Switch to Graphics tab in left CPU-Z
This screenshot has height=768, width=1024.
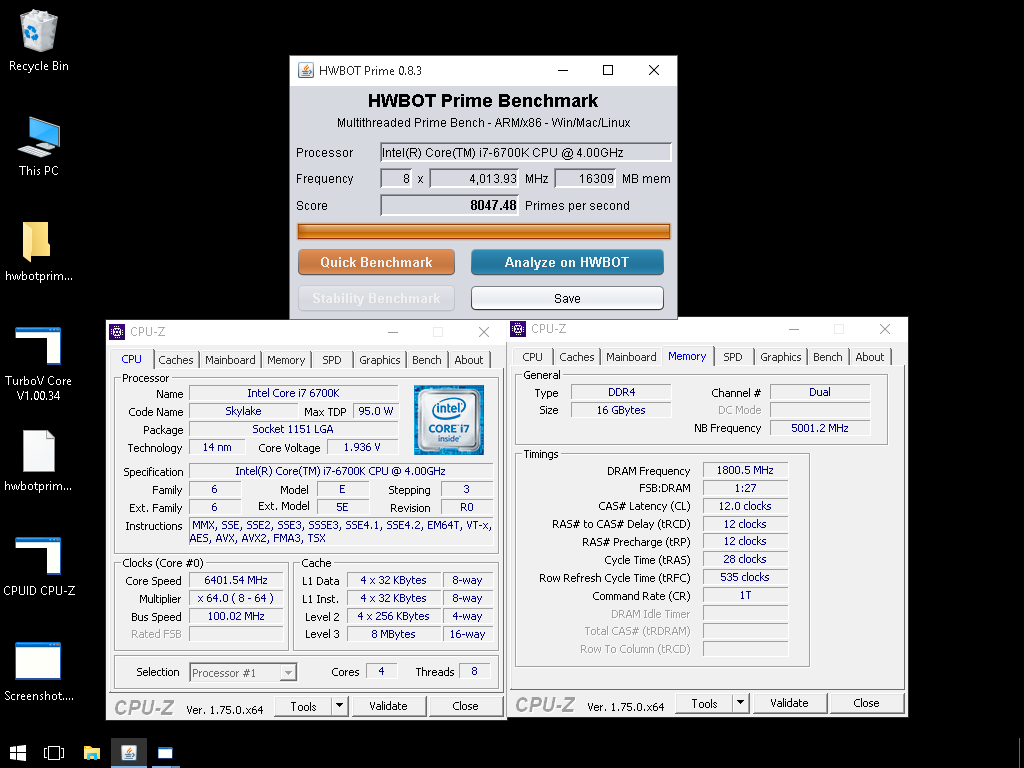pos(379,360)
